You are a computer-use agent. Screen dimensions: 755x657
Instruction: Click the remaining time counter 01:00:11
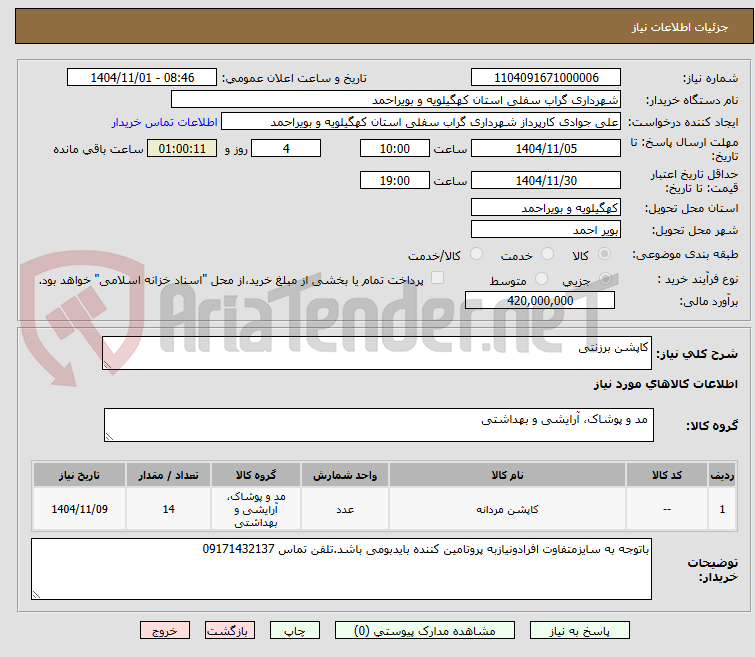(182, 148)
